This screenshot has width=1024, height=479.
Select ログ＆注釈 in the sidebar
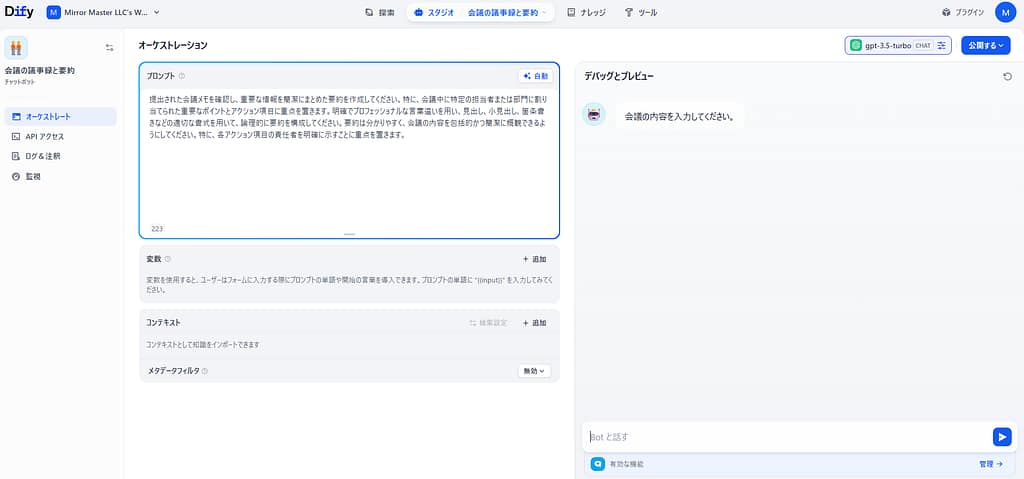[x=43, y=156]
